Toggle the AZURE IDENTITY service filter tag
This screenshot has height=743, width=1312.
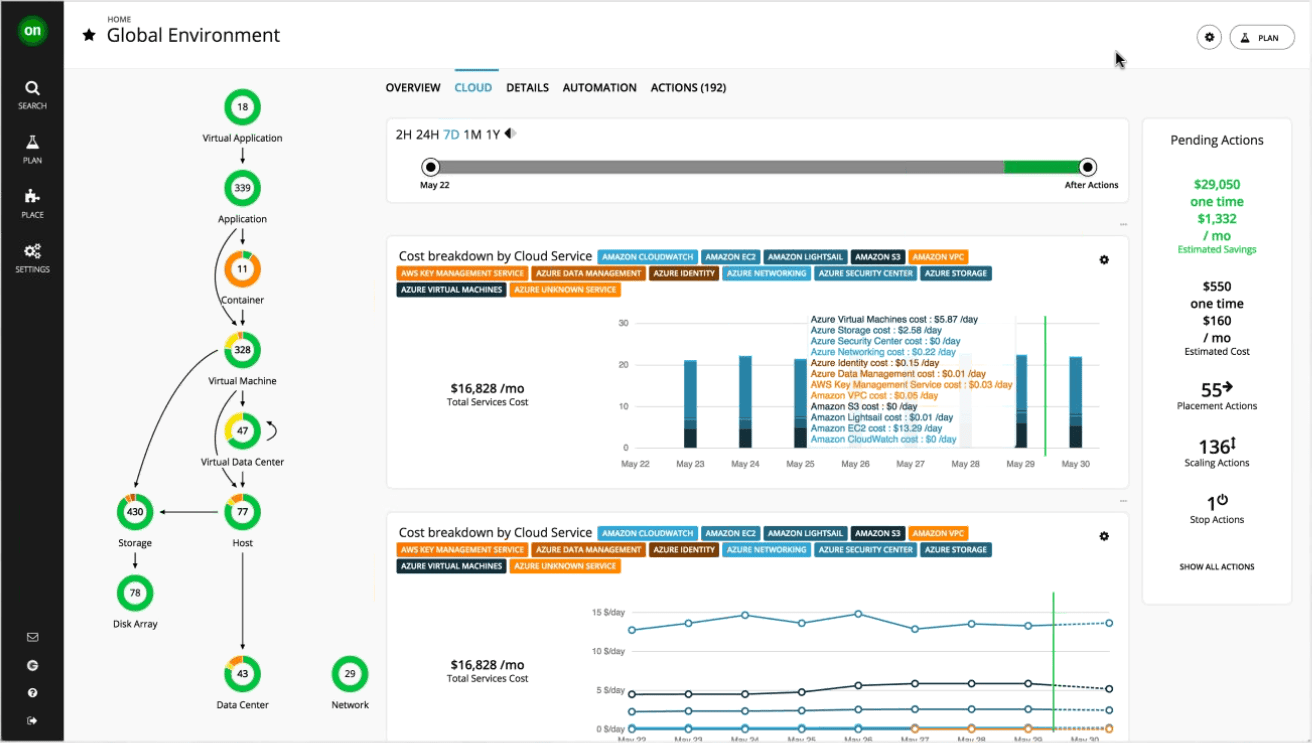684,273
